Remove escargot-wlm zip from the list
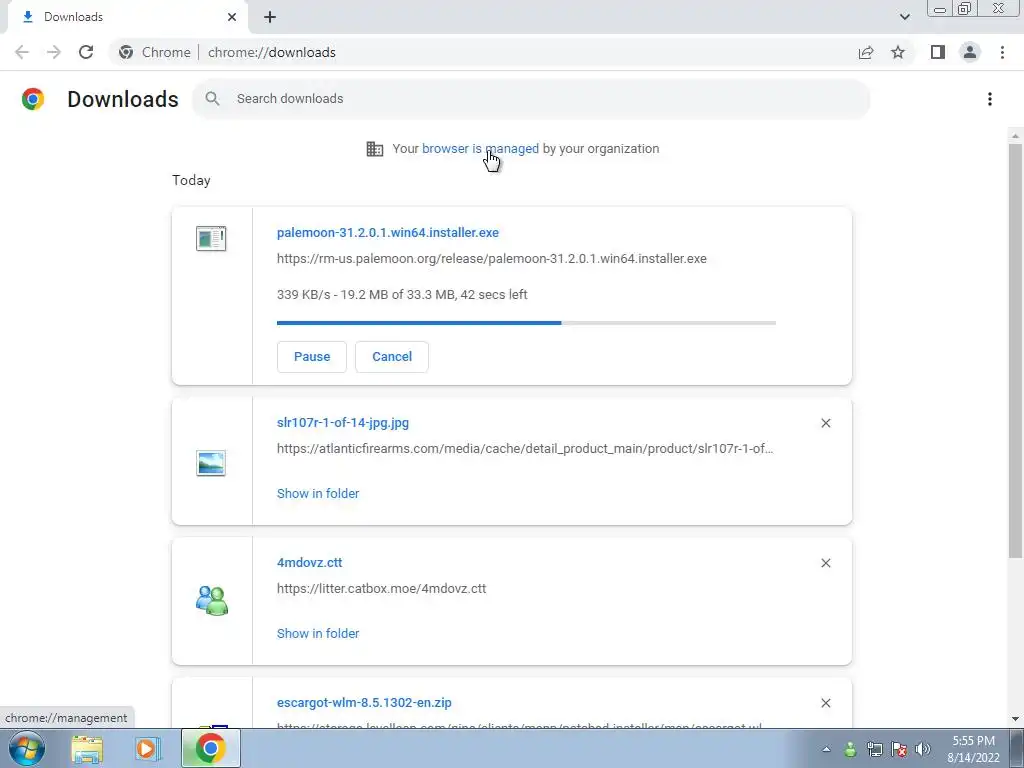This screenshot has height=768, width=1024. 825,703
